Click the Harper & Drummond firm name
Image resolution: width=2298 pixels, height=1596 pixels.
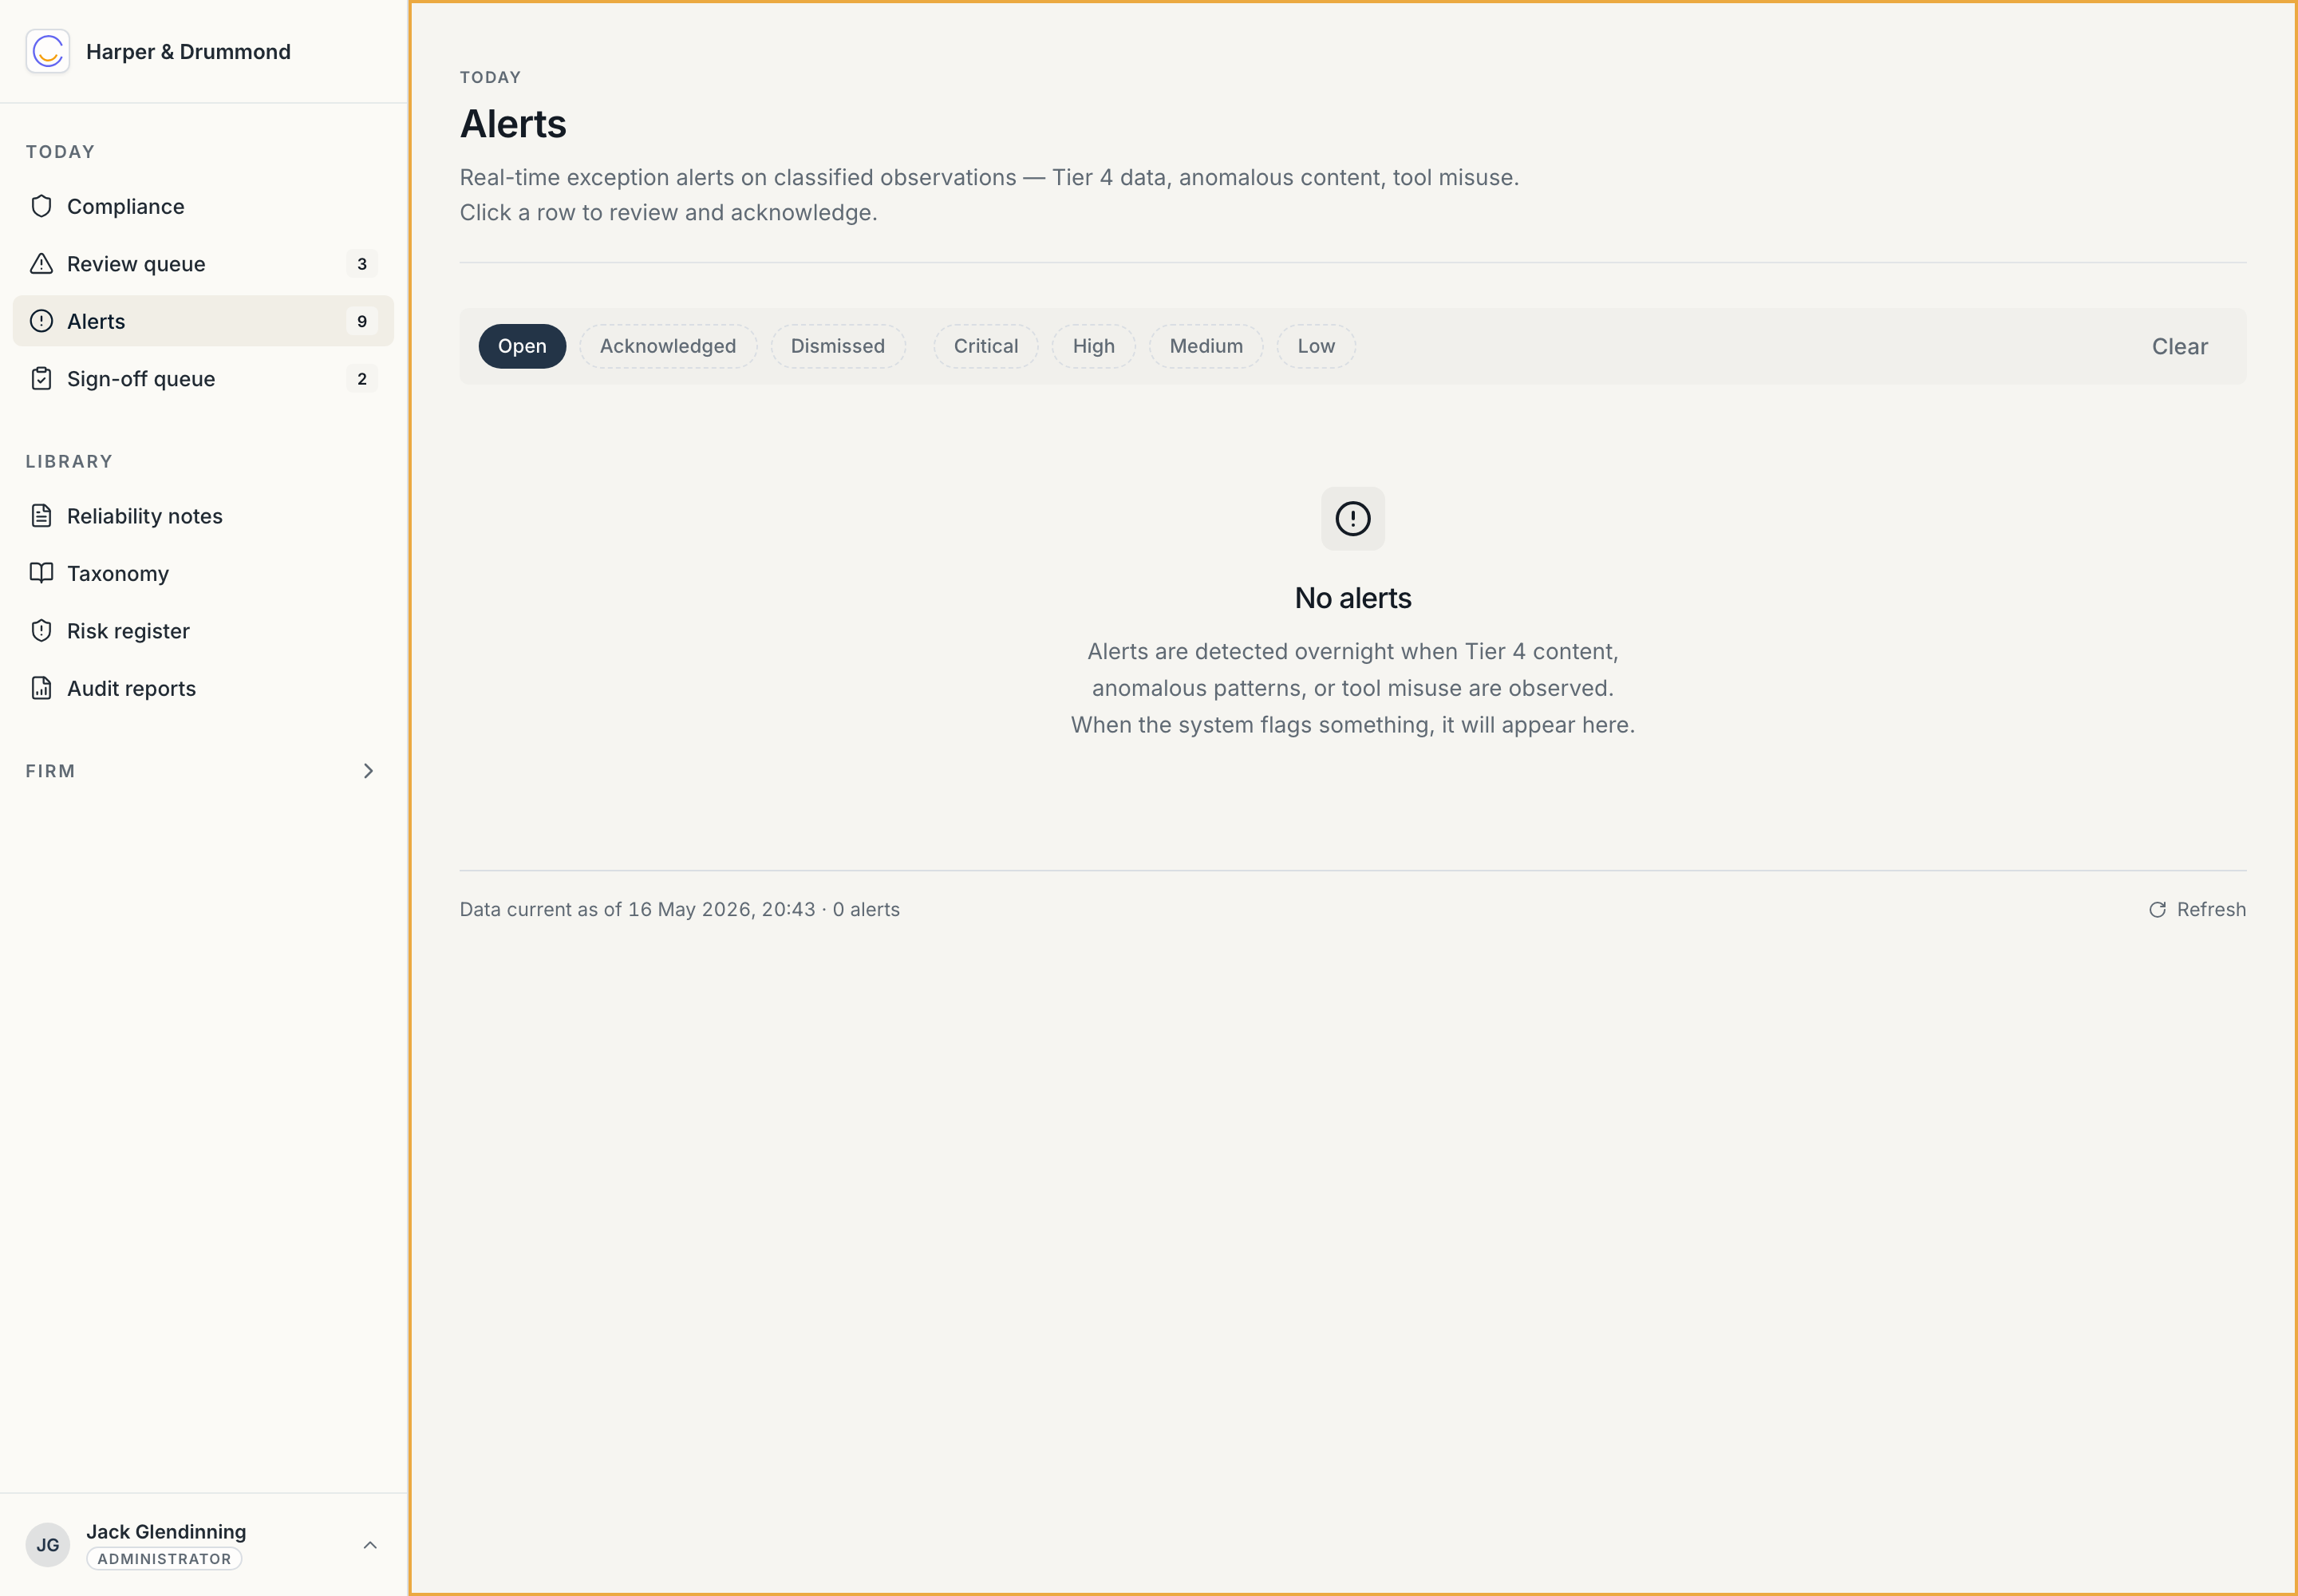point(188,51)
